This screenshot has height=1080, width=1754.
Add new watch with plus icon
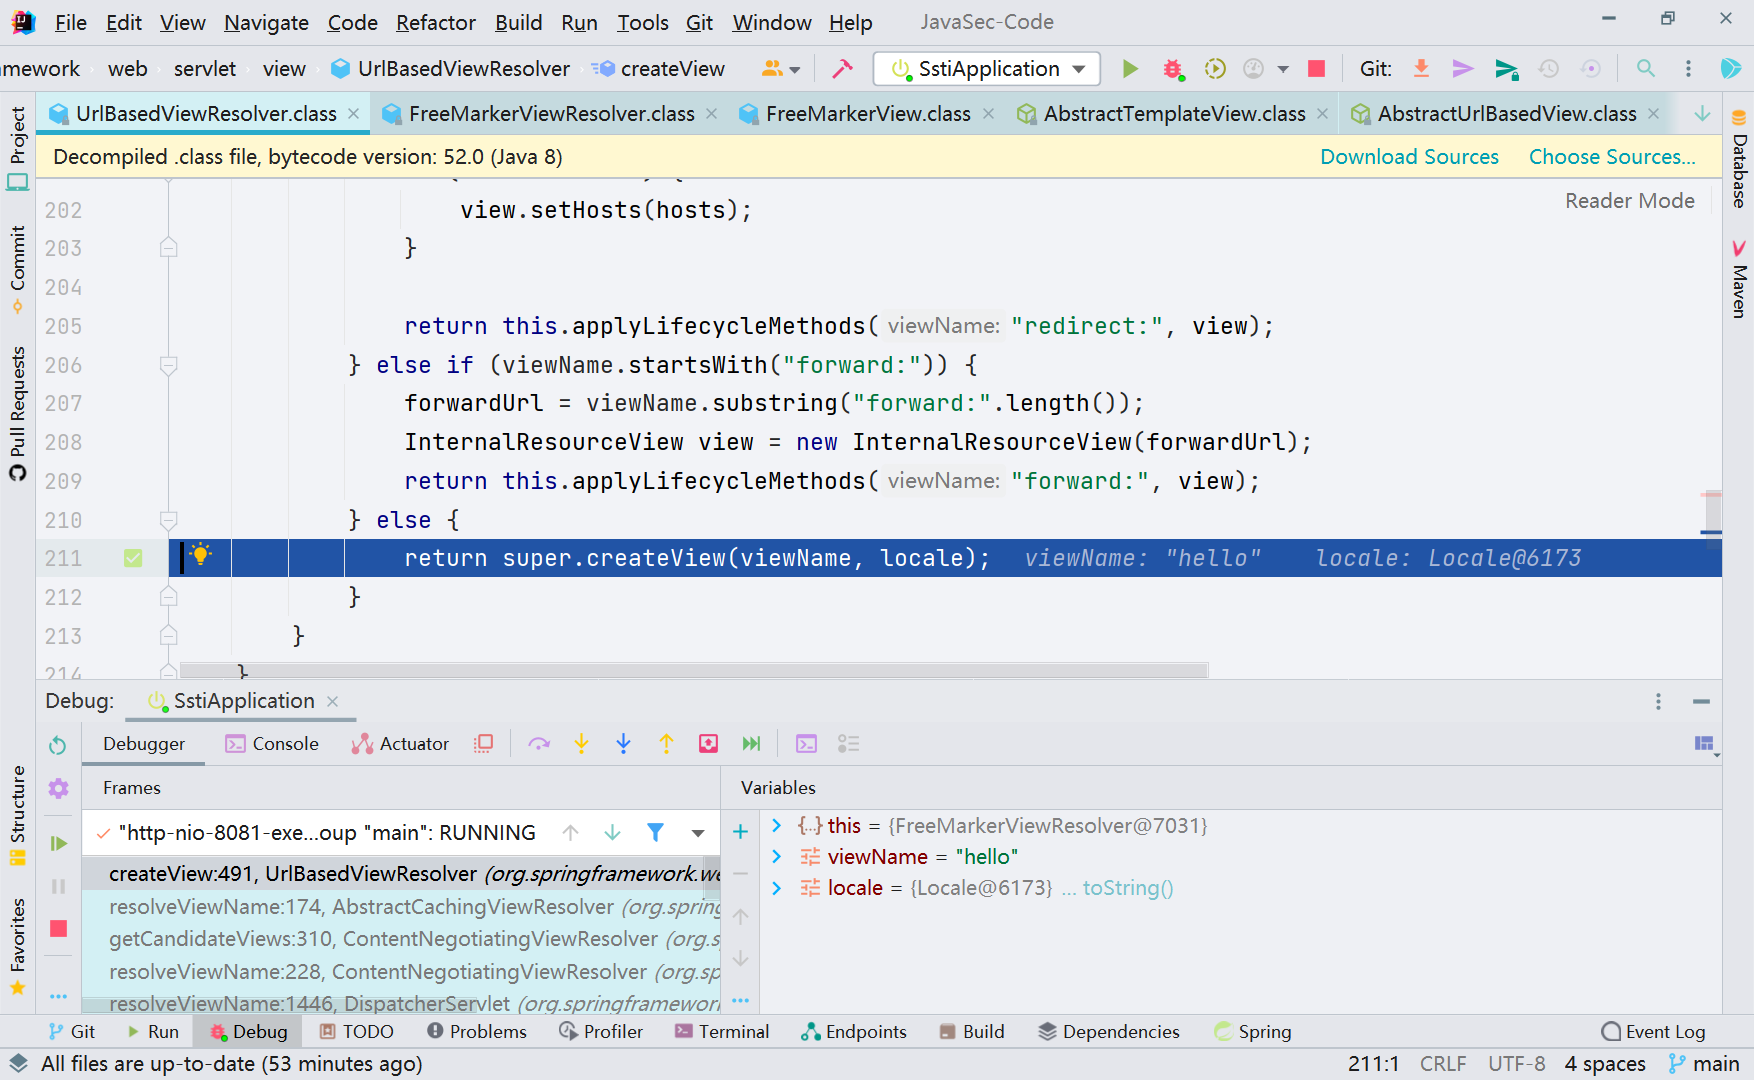[x=740, y=832]
